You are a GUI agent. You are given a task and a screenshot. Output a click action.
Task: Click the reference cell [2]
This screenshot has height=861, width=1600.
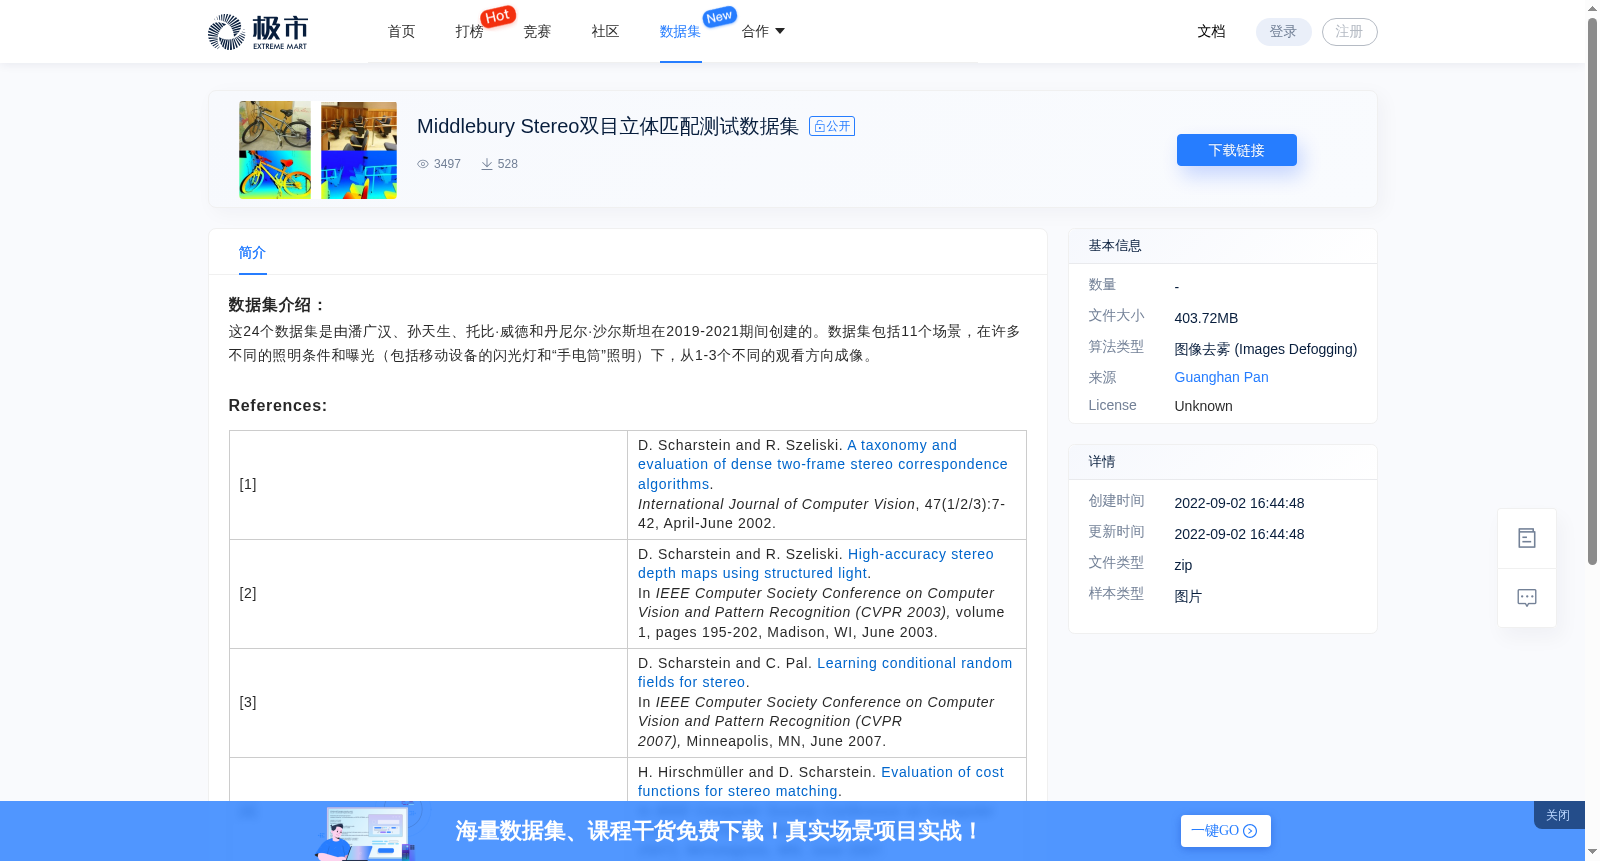click(428, 594)
